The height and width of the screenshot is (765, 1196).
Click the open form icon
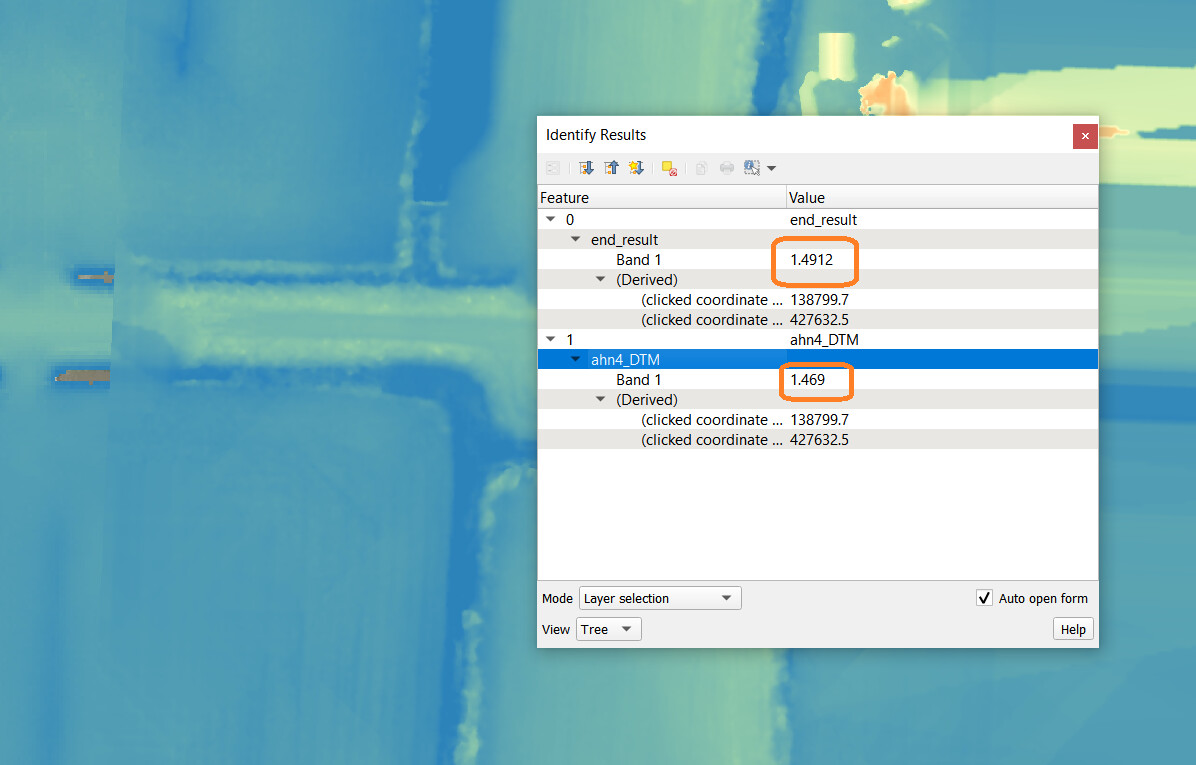pyautogui.click(x=553, y=168)
